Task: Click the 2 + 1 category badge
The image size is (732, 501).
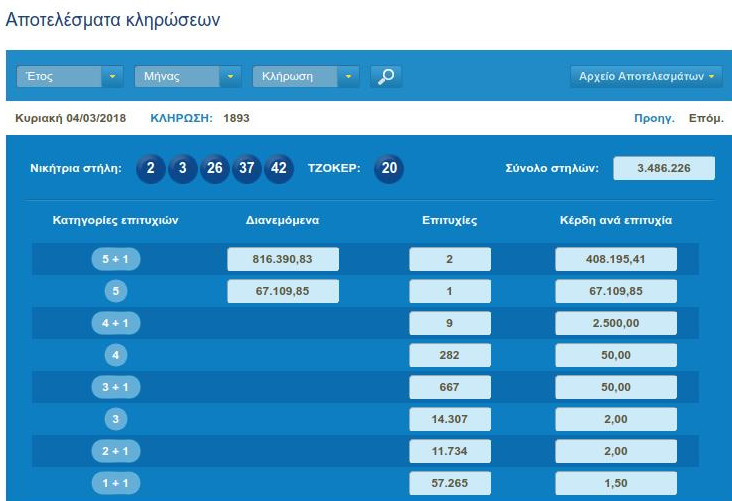Action: (x=115, y=451)
